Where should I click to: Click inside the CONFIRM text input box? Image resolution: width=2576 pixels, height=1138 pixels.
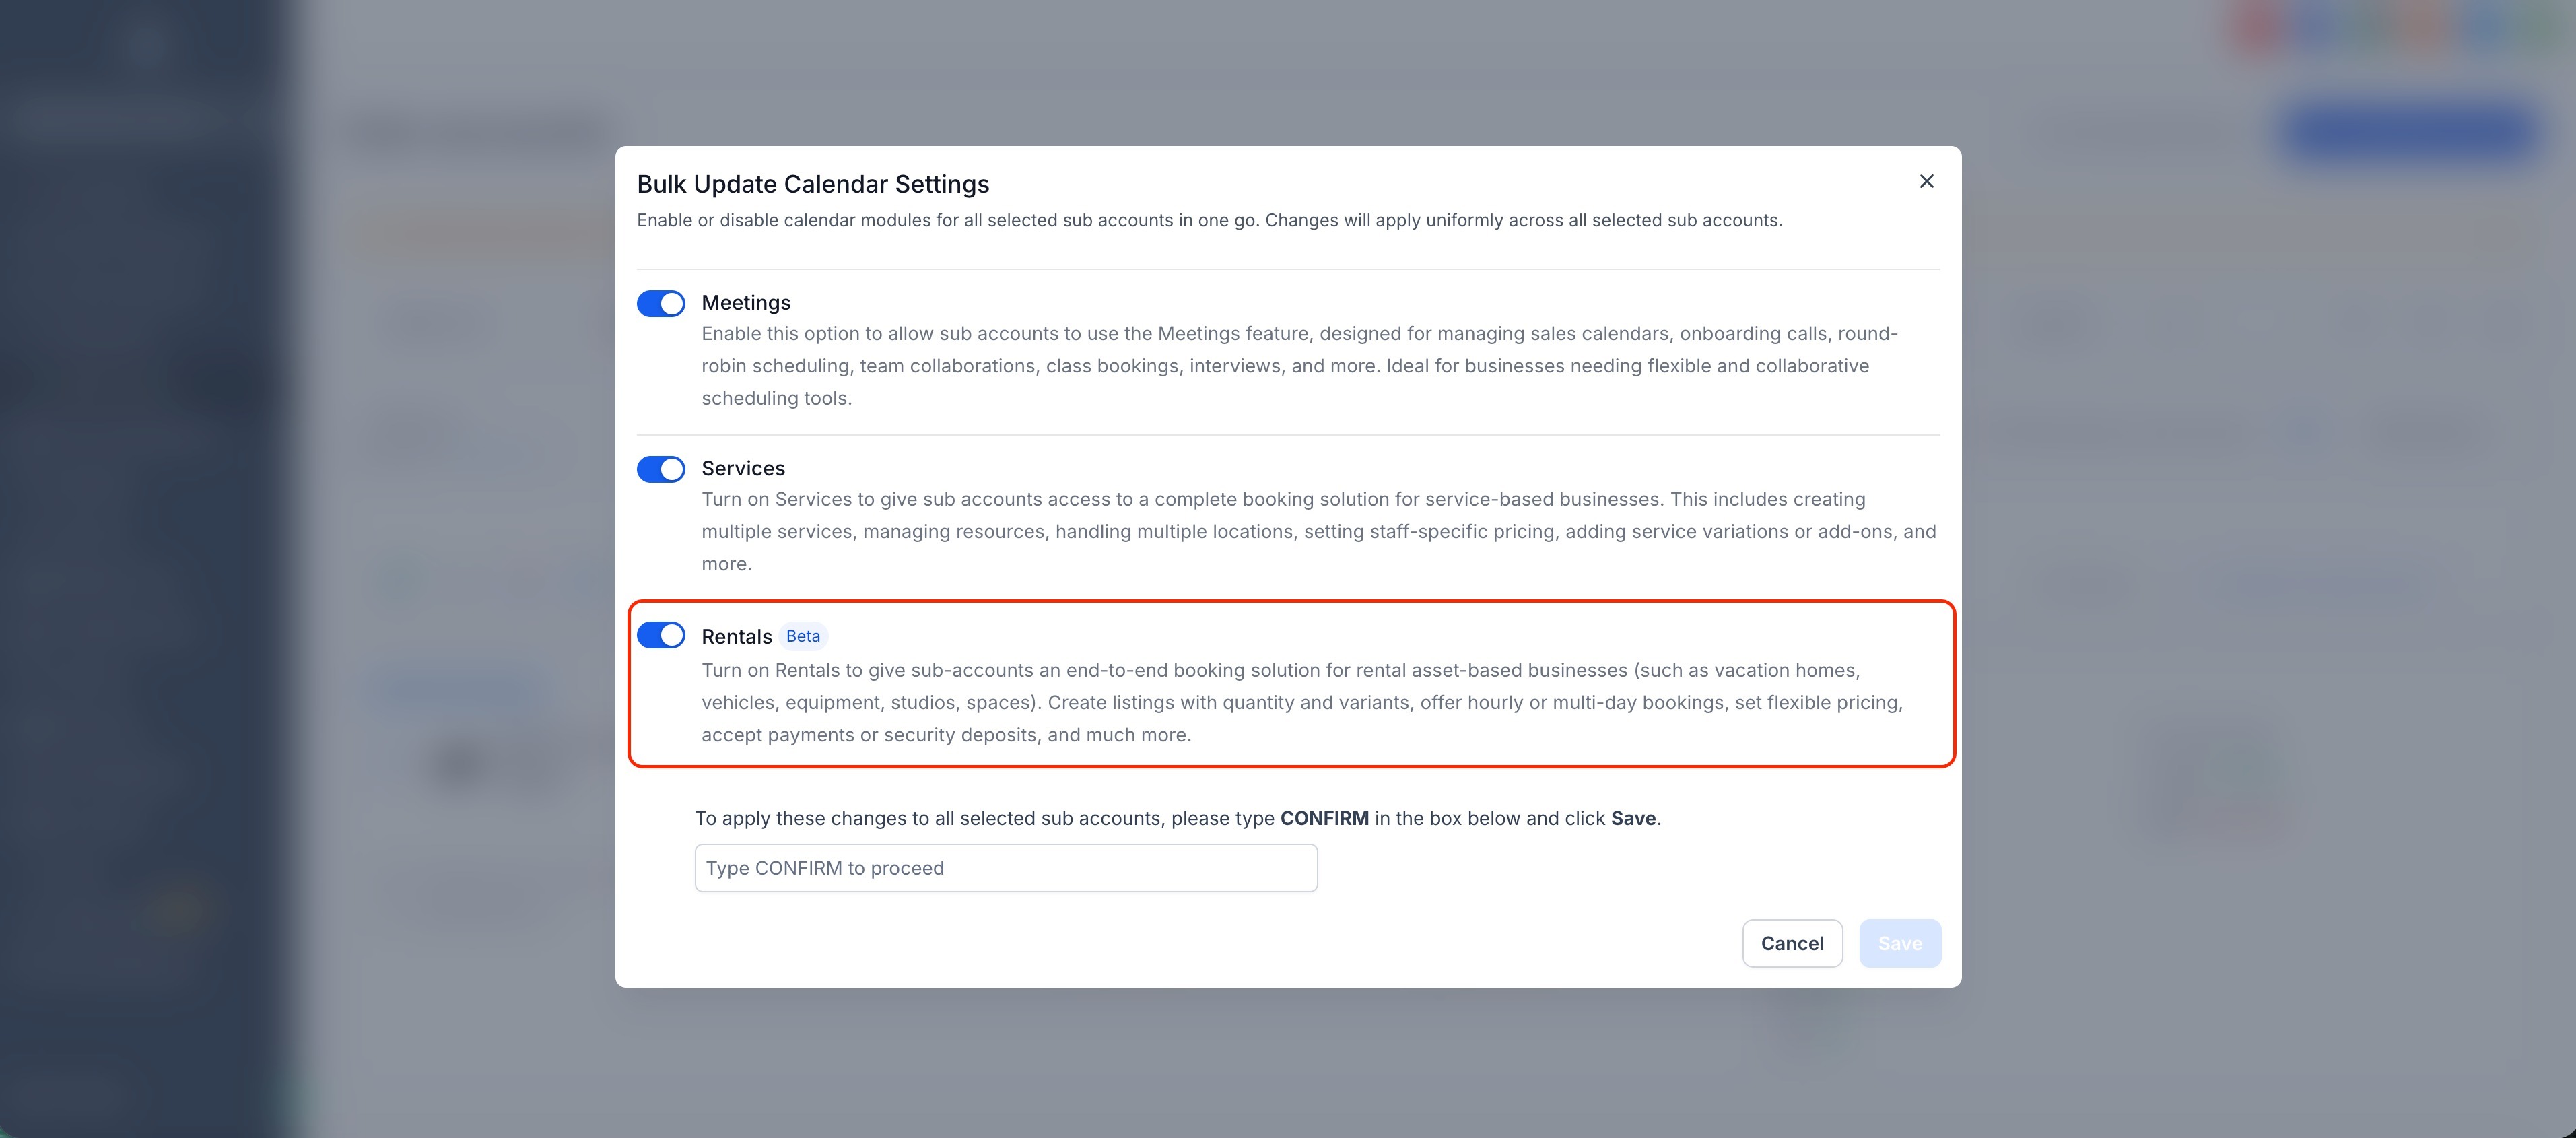click(x=1005, y=867)
